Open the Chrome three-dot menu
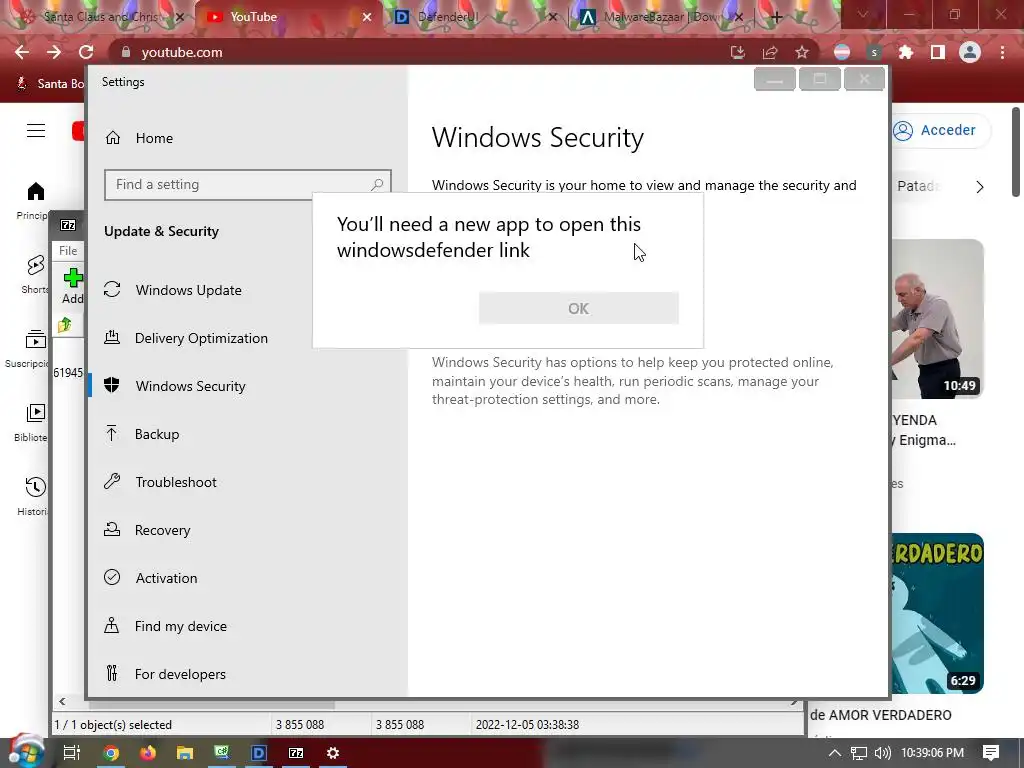The image size is (1024, 768). point(1002,52)
